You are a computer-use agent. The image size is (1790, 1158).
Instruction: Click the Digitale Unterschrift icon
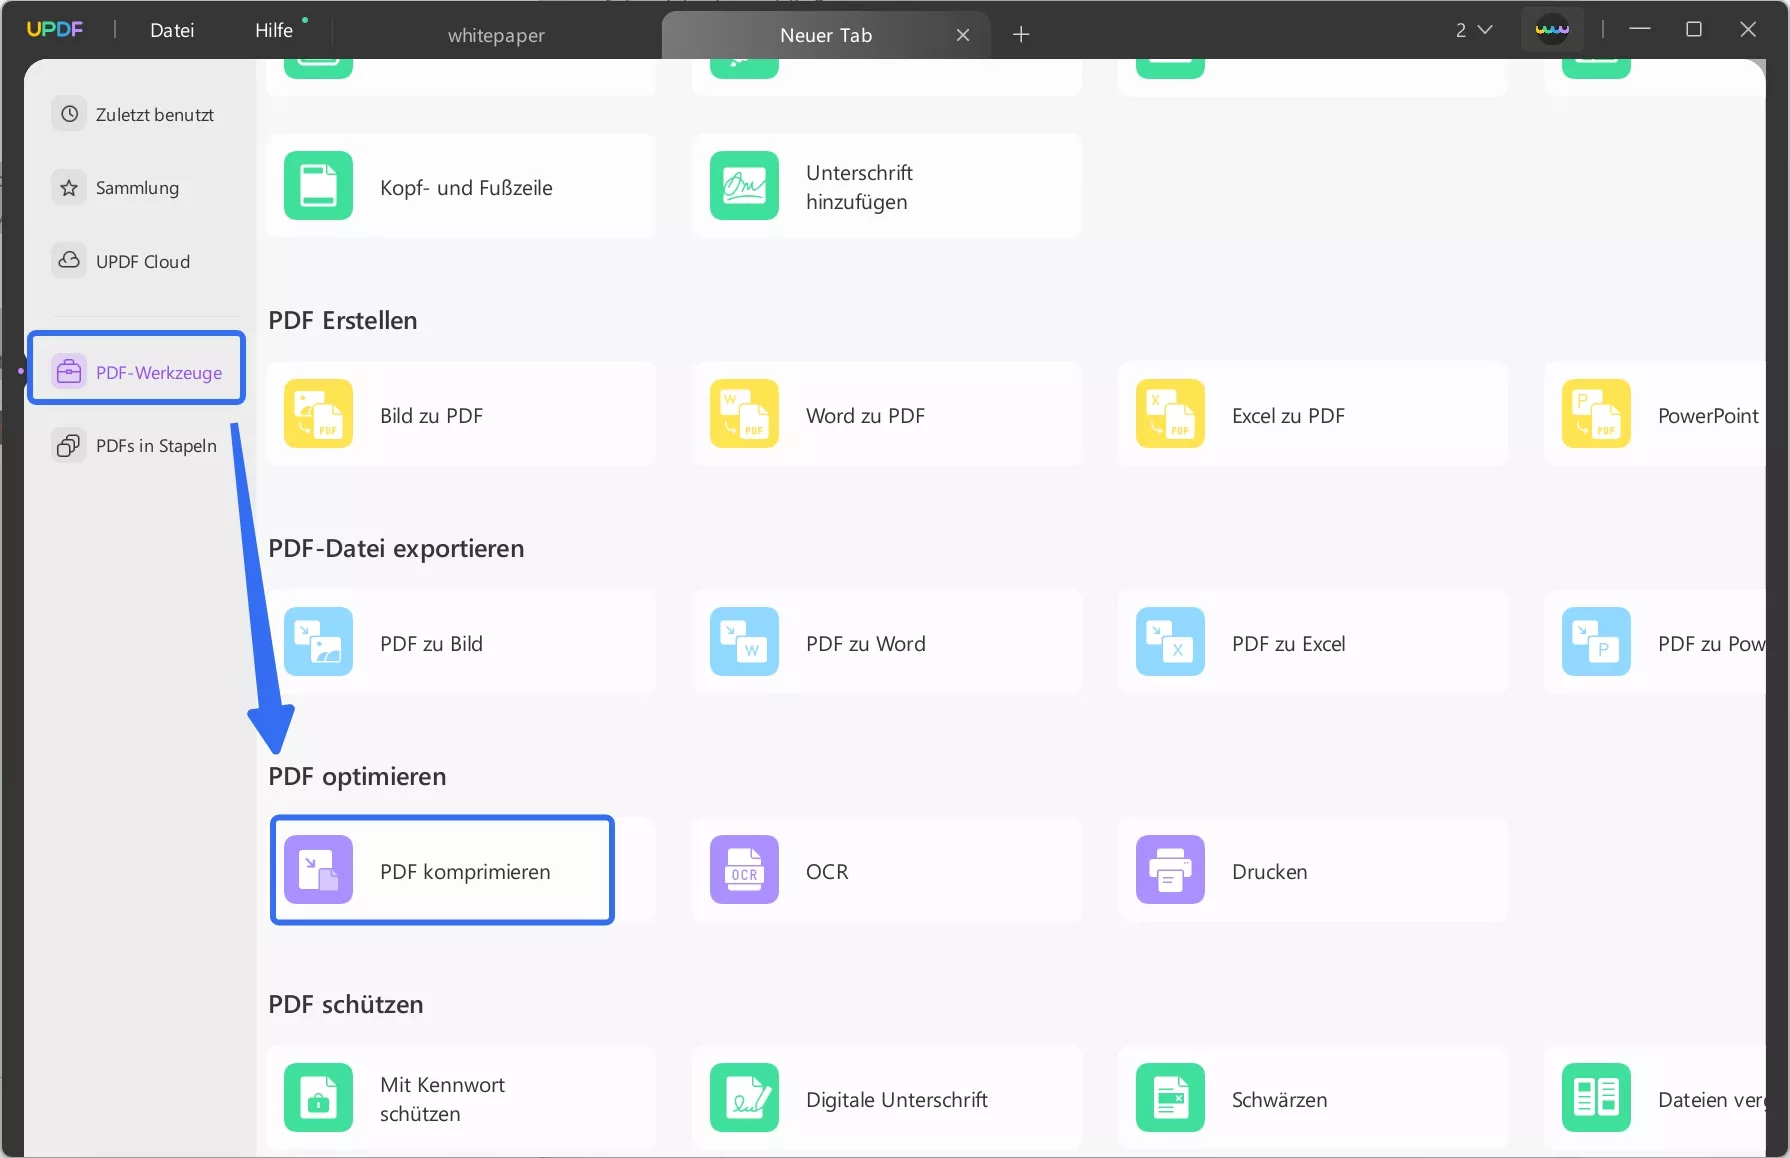pos(744,1097)
